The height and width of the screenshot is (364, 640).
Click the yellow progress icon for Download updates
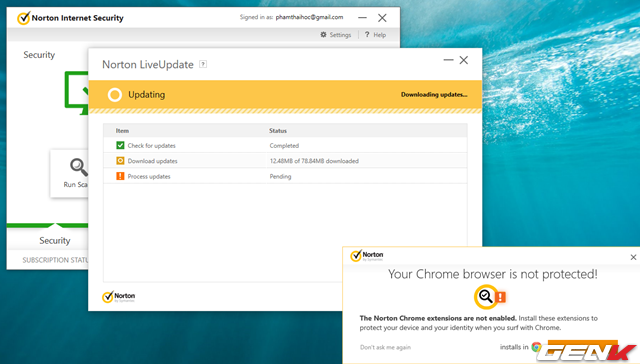pyautogui.click(x=120, y=161)
